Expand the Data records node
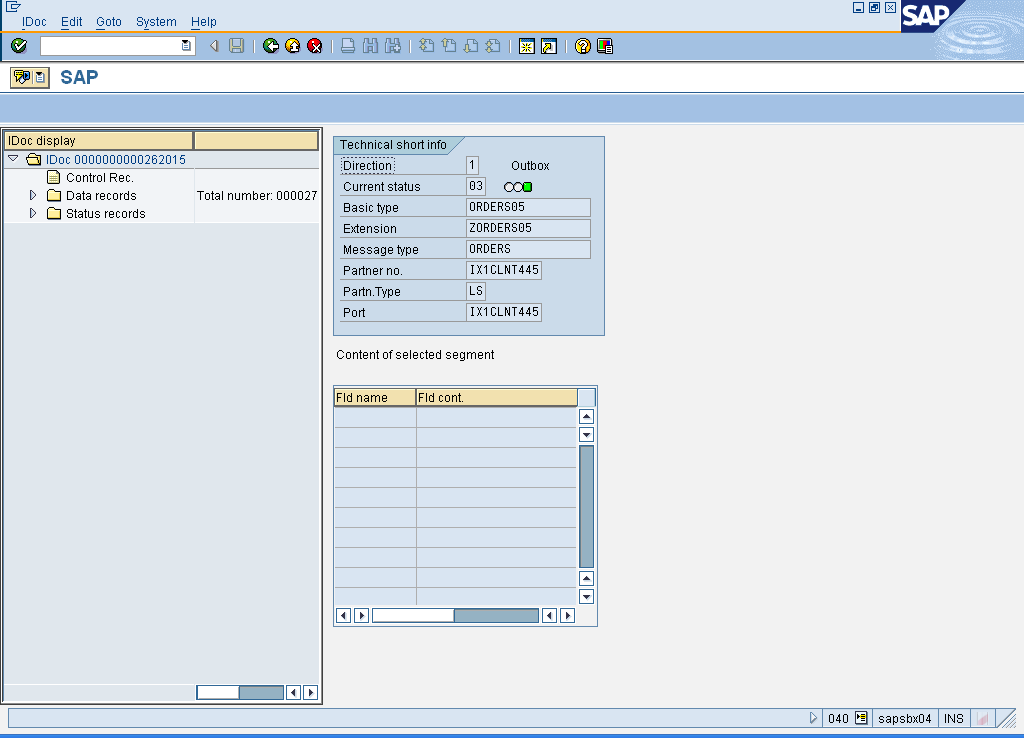Viewport: 1024px width, 738px height. click(33, 195)
